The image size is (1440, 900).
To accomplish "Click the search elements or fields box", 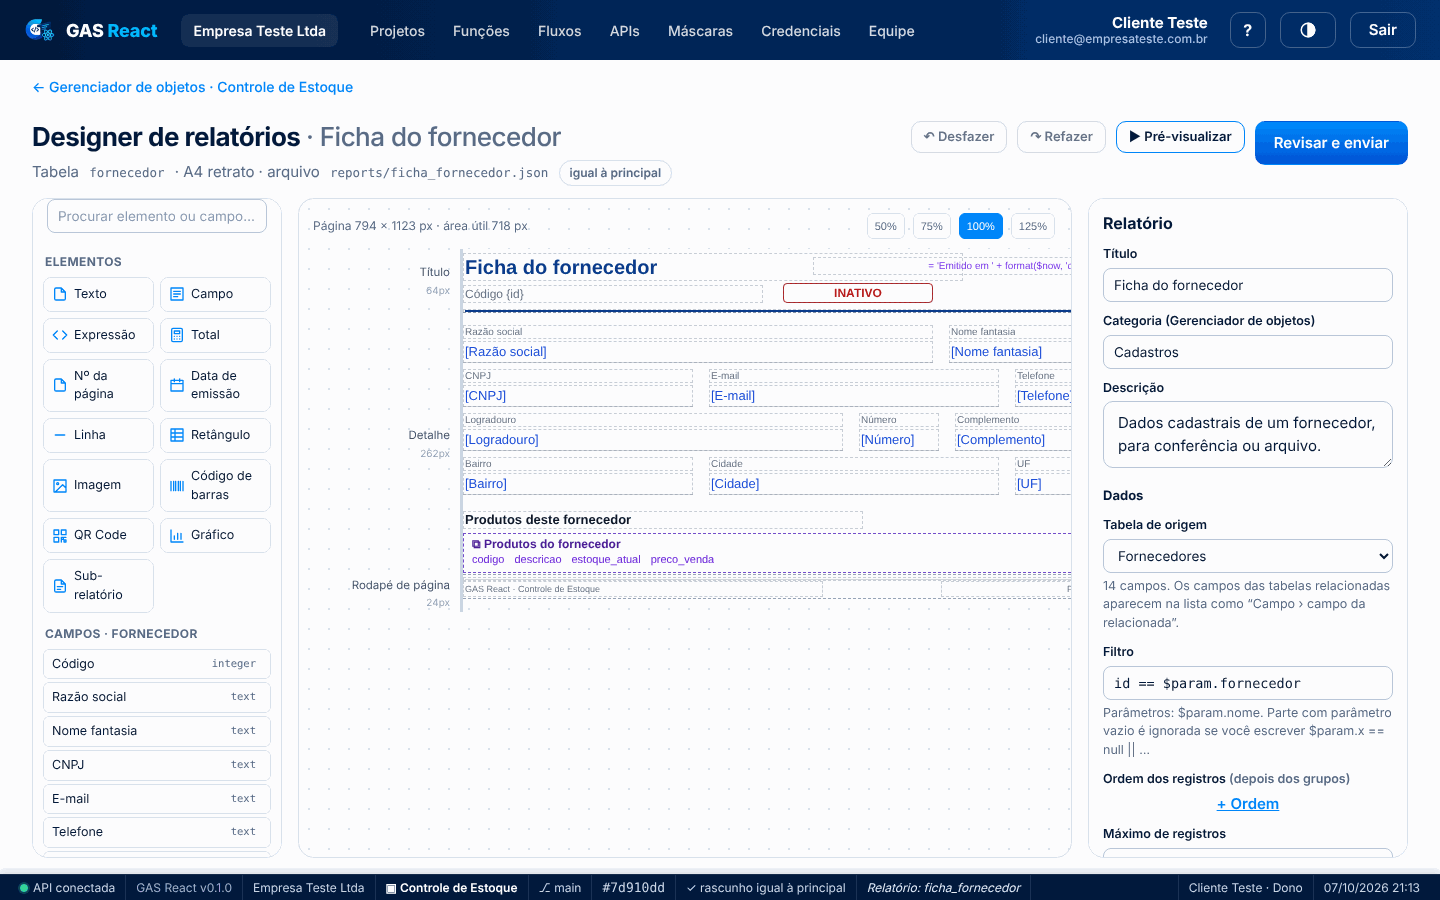I will [x=157, y=216].
